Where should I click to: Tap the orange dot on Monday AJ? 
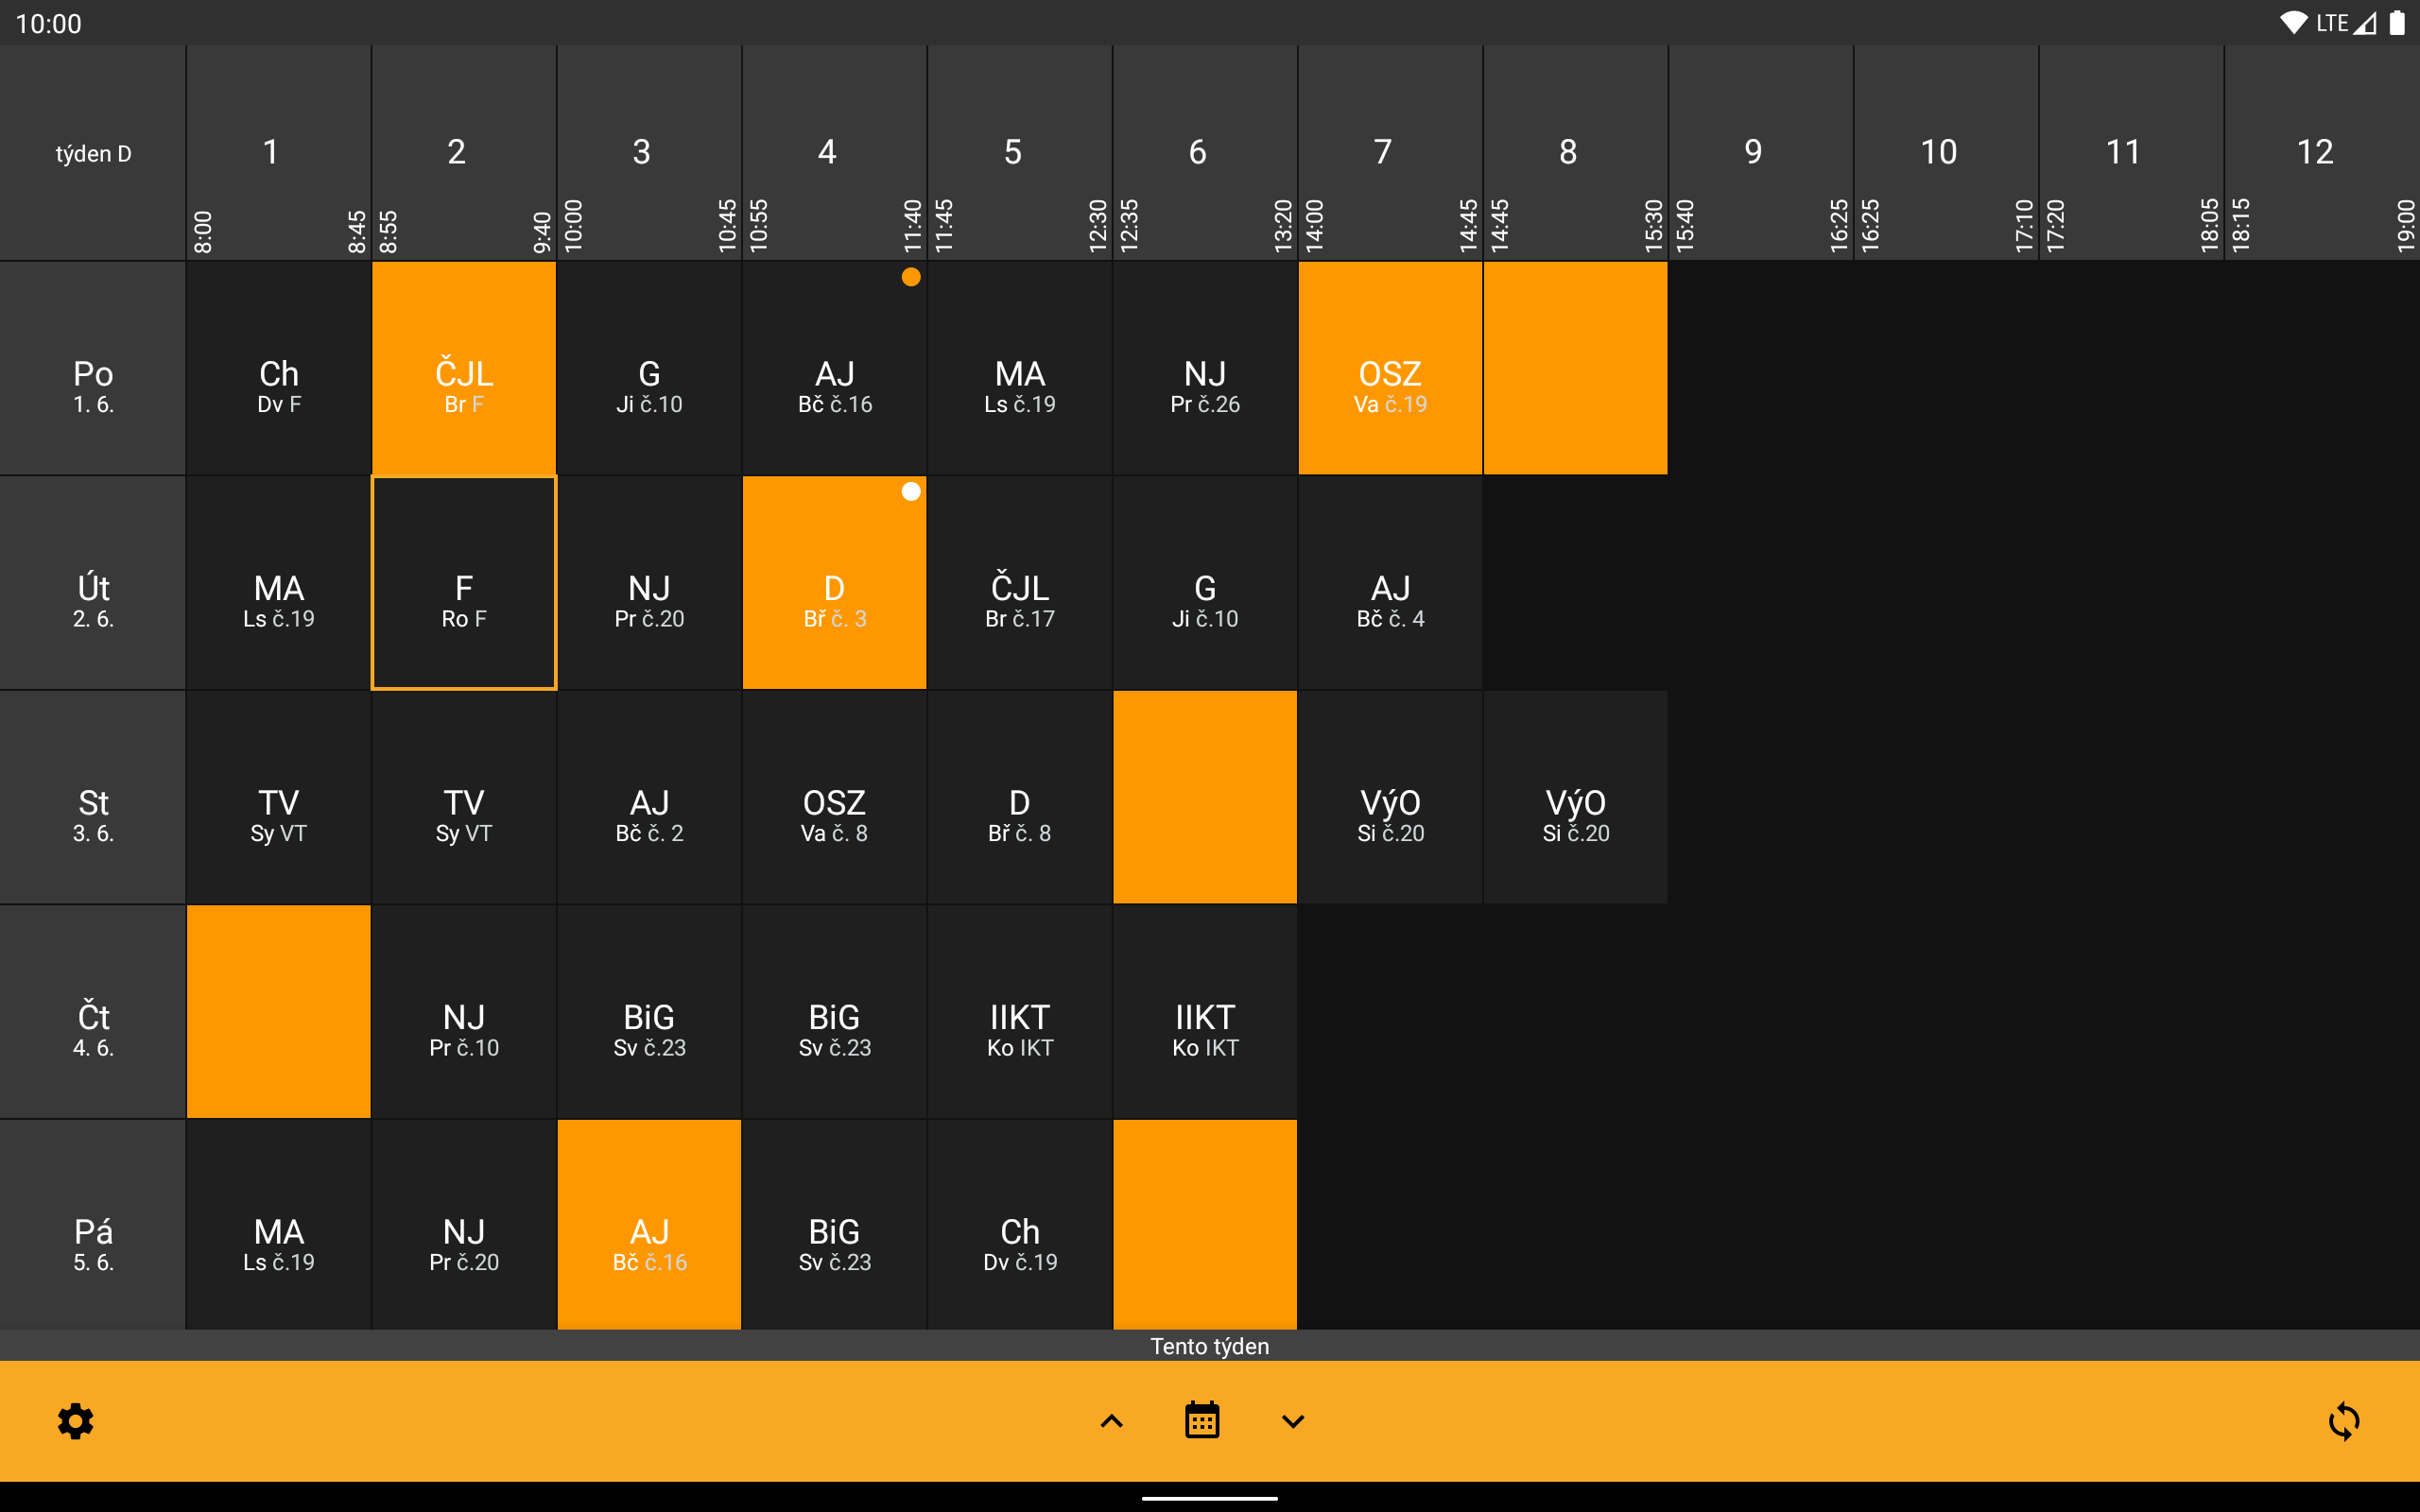click(x=910, y=277)
